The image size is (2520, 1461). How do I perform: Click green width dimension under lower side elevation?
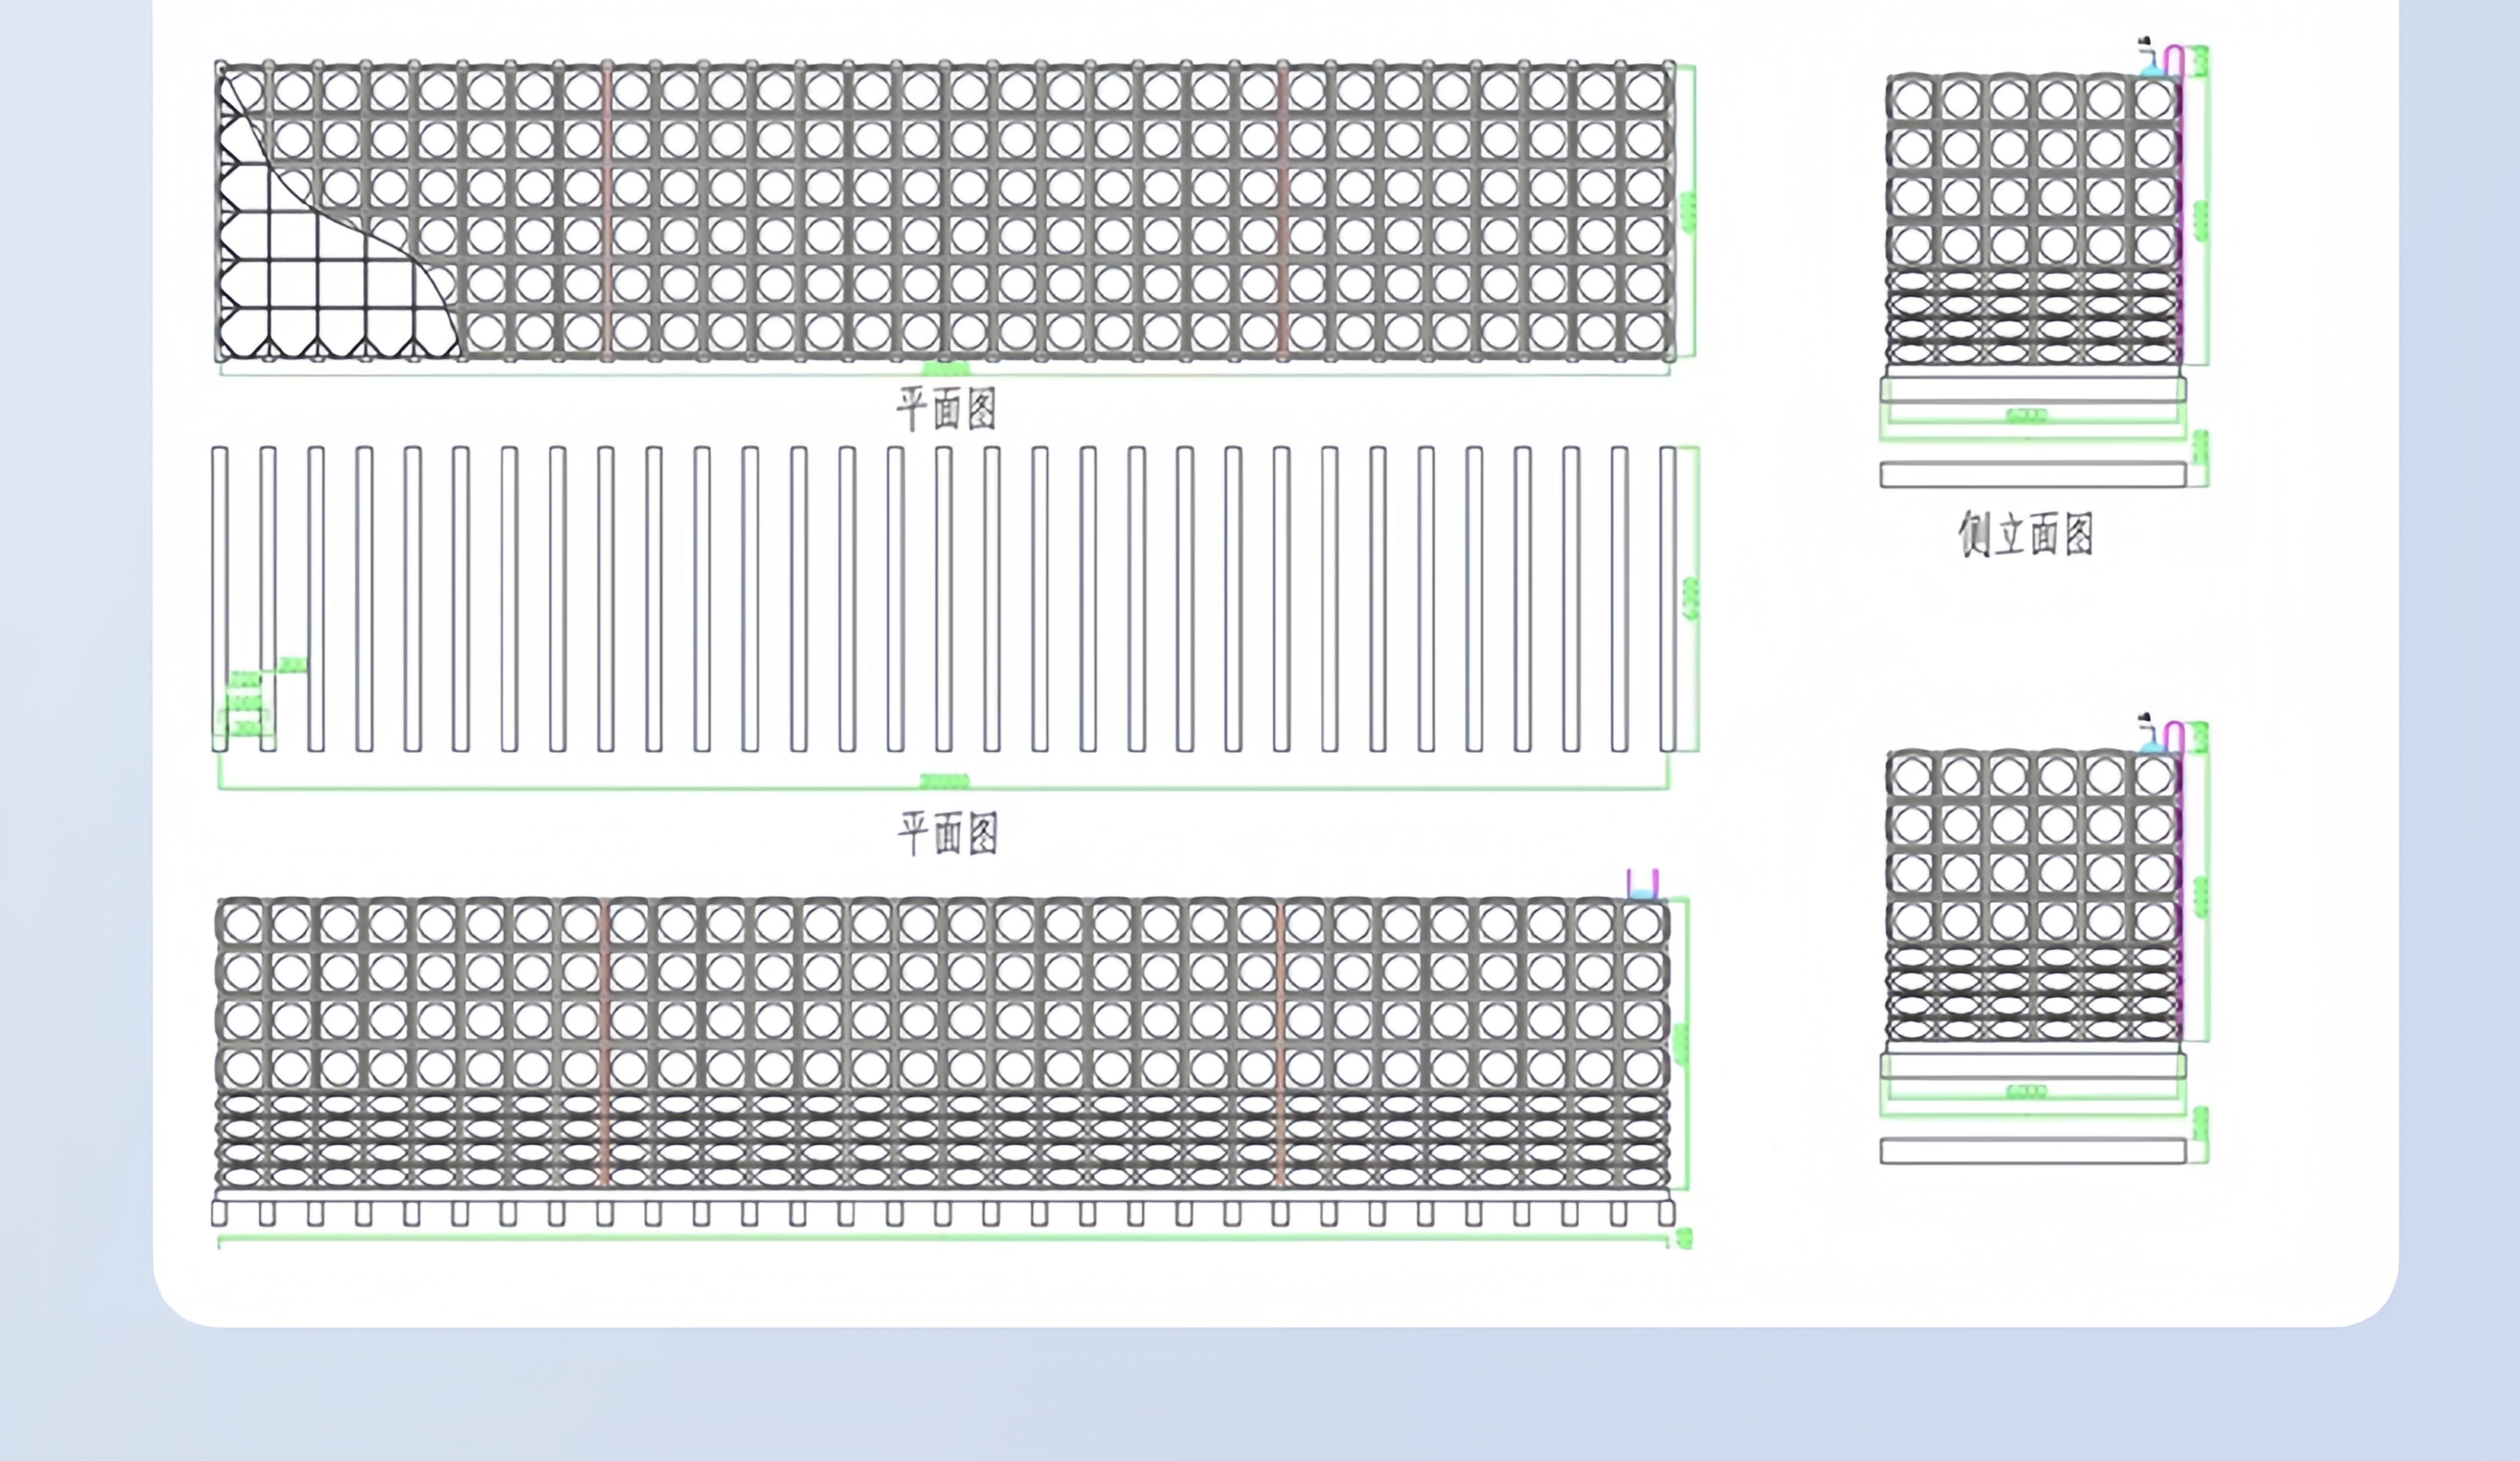click(2027, 1092)
